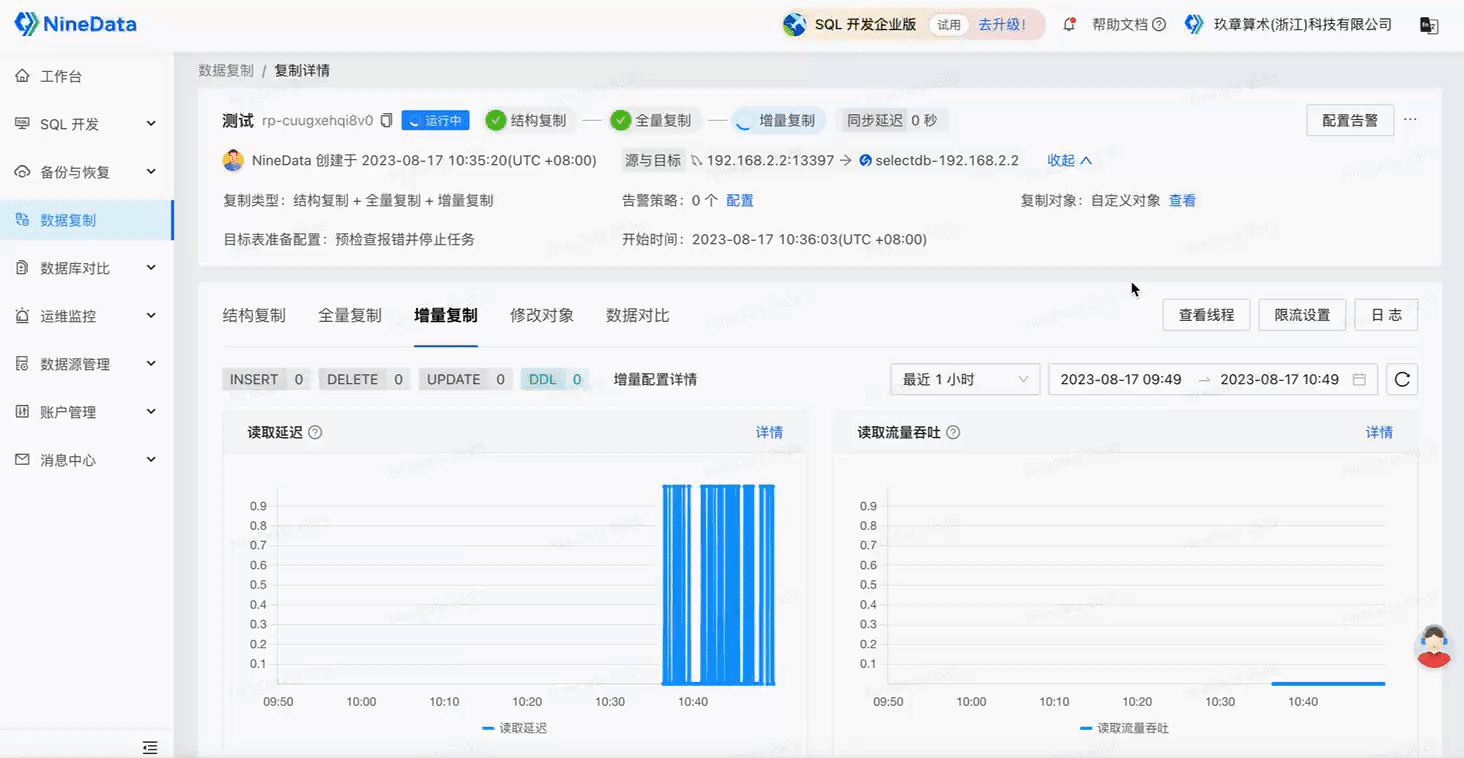Open the notification bell
Viewport: 1464px width, 758px height.
[1069, 24]
